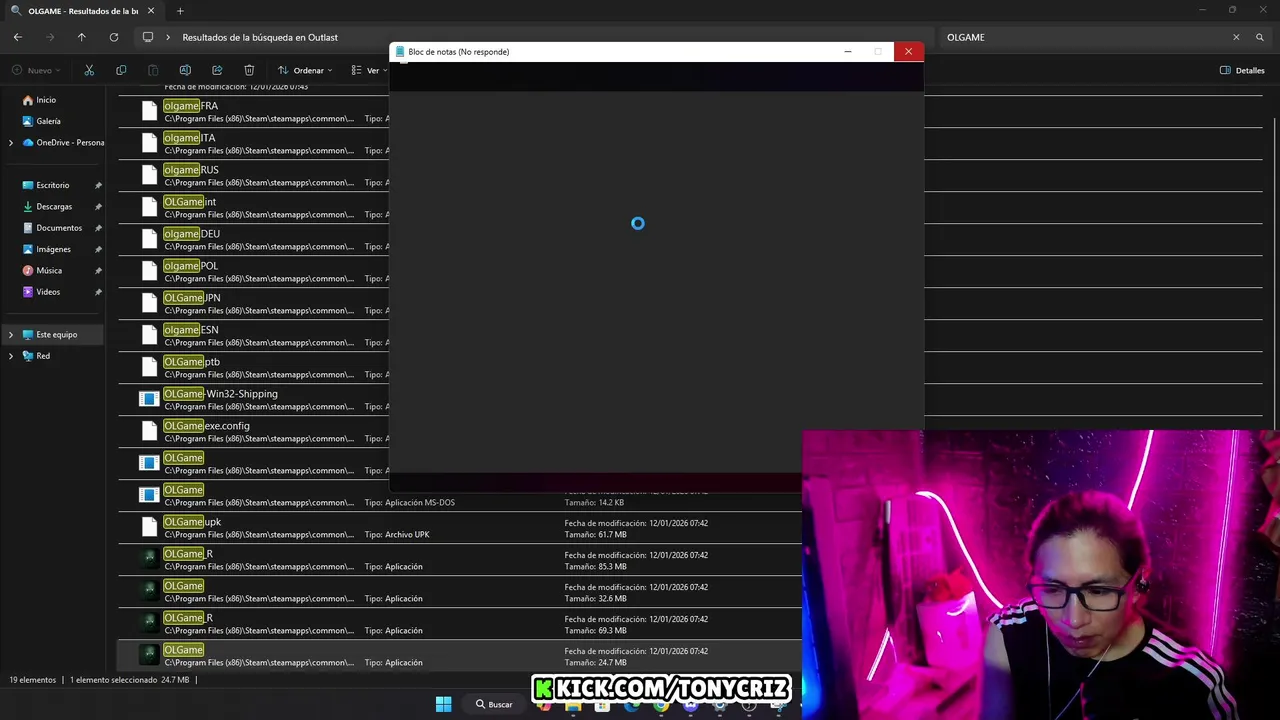Open the Ordenar sort dropdown
This screenshot has width=1280, height=720.
pos(305,70)
